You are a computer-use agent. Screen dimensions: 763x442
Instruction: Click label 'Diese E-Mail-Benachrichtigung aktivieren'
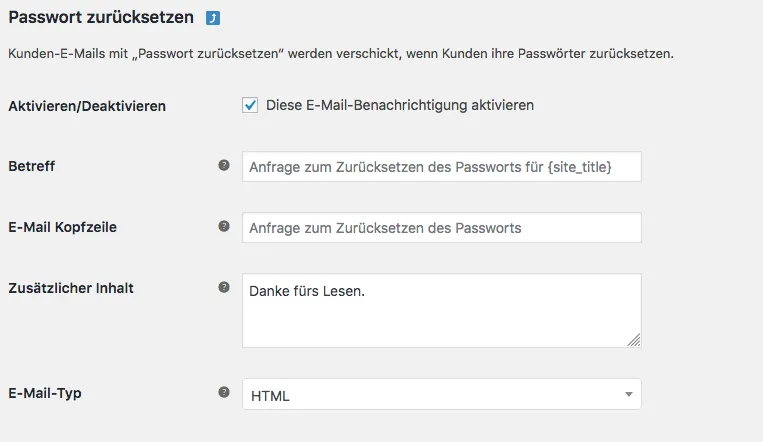(x=400, y=105)
